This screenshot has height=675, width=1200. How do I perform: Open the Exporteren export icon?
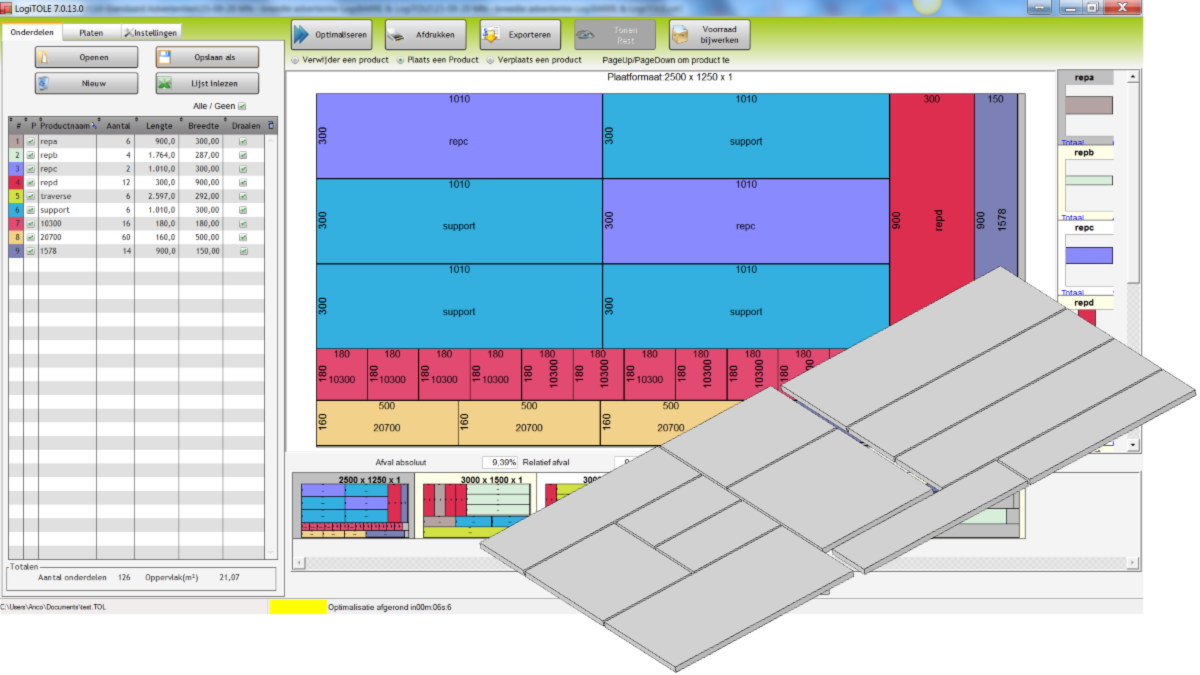[x=492, y=34]
